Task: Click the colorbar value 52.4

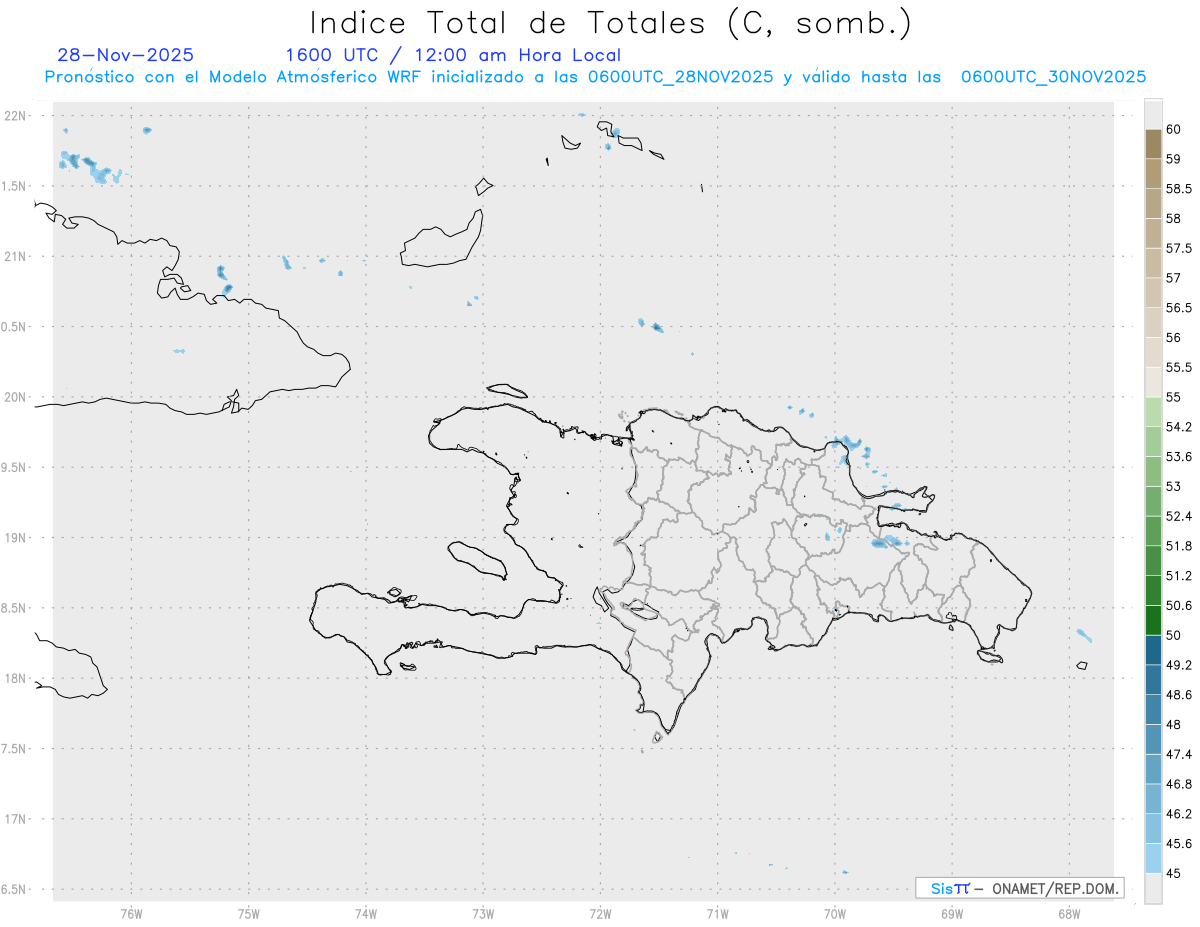Action: point(1179,516)
